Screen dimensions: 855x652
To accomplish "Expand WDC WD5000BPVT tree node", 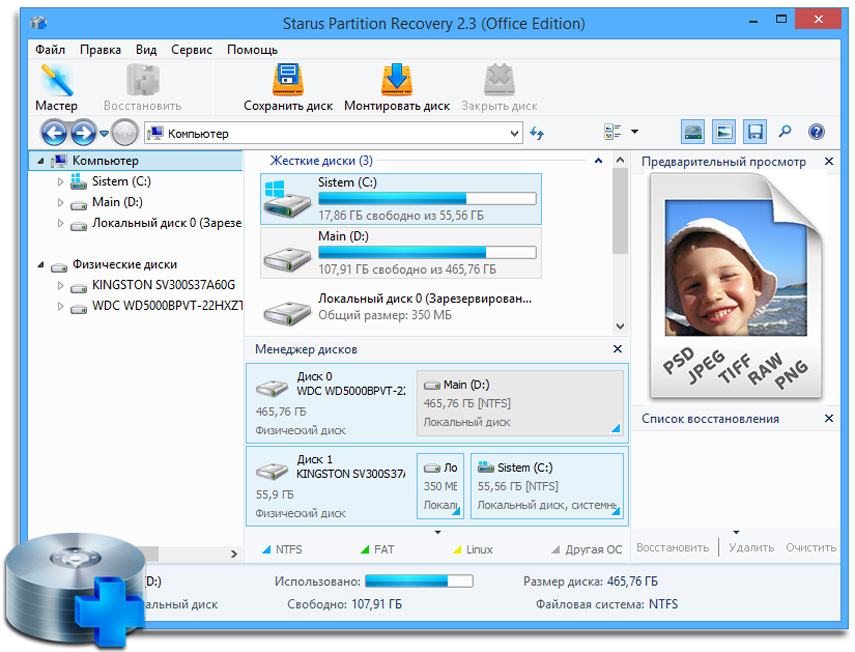I will 60,306.
